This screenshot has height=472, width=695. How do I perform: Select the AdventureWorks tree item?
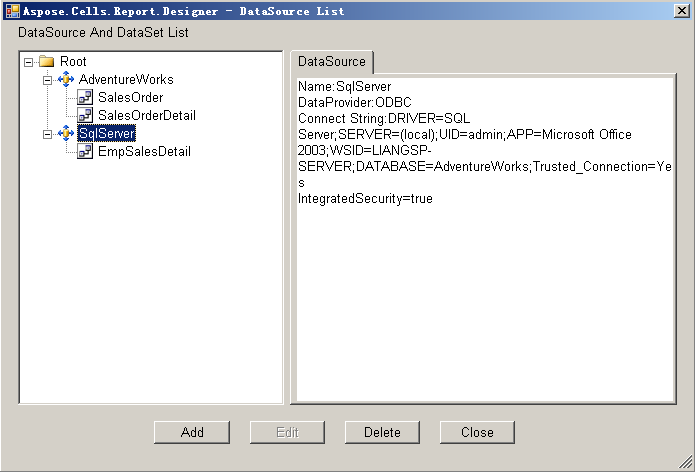click(126, 79)
